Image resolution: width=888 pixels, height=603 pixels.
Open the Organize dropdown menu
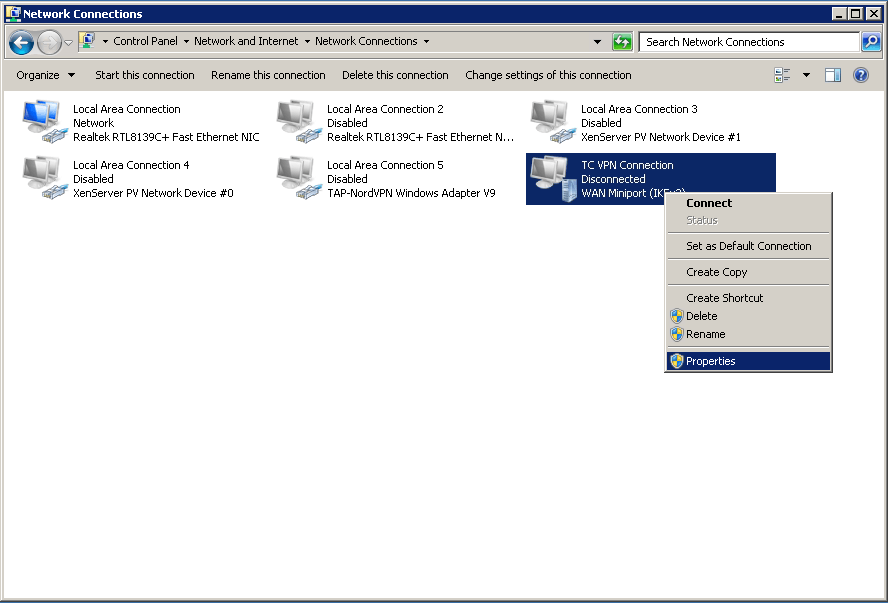coord(45,75)
